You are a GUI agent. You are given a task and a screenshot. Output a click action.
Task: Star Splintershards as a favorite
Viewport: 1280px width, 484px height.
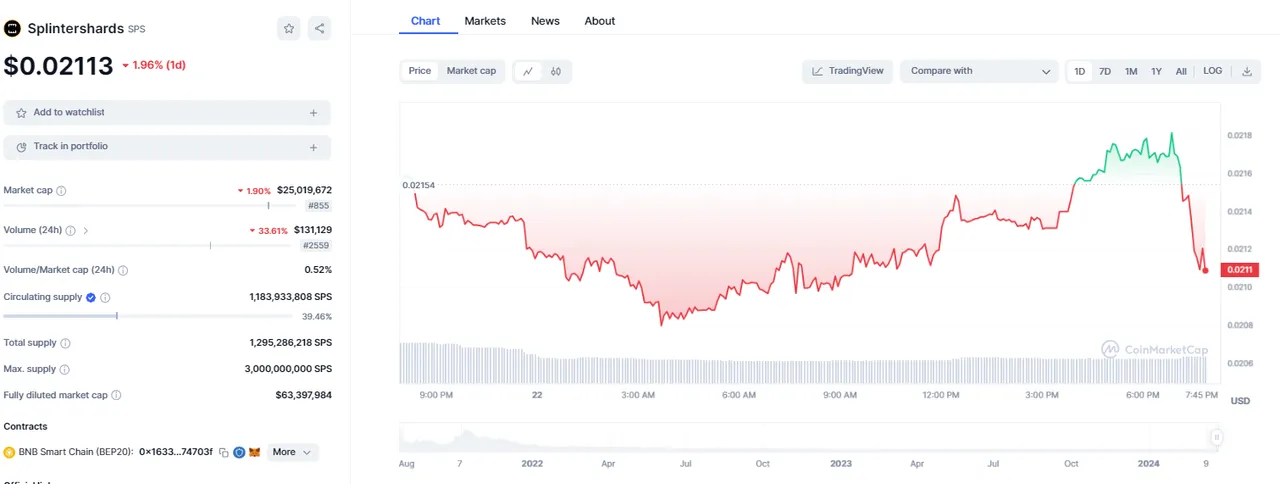point(289,28)
